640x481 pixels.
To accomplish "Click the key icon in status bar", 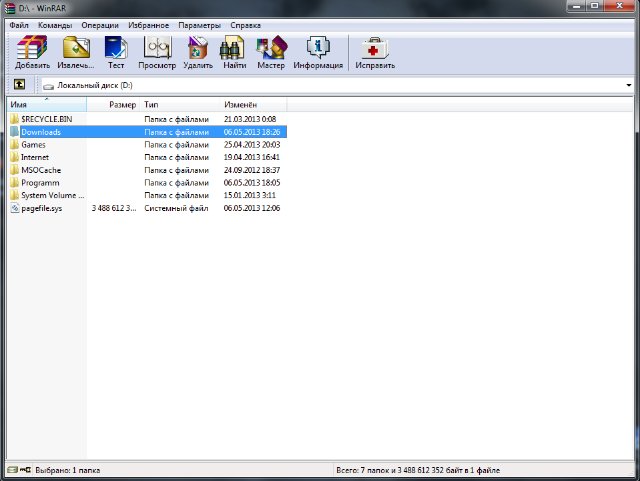I will tap(25, 470).
